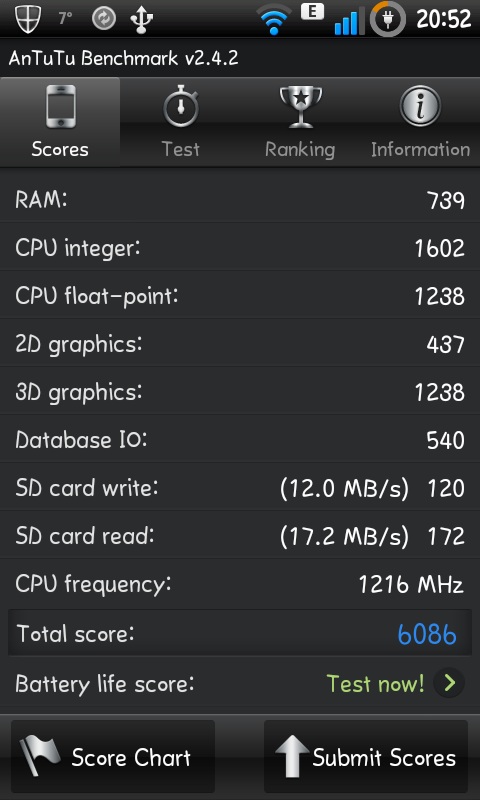This screenshot has width=480, height=800.
Task: Open the Score Chart button
Action: click(x=113, y=756)
